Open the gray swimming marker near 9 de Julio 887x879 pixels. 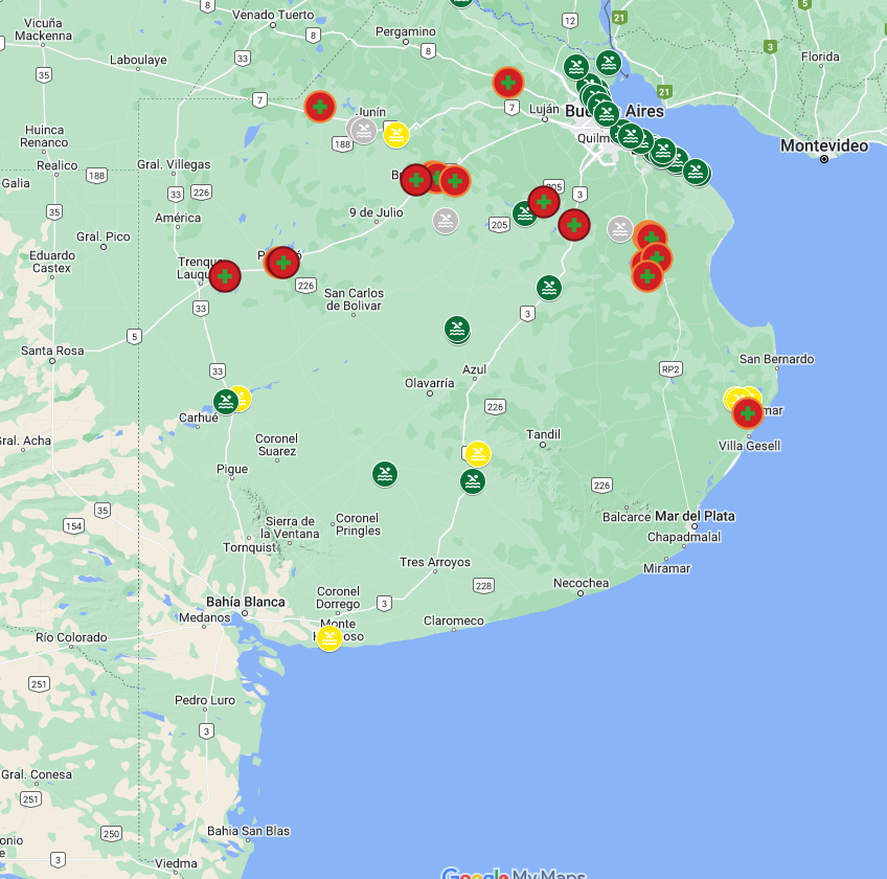pyautogui.click(x=443, y=220)
